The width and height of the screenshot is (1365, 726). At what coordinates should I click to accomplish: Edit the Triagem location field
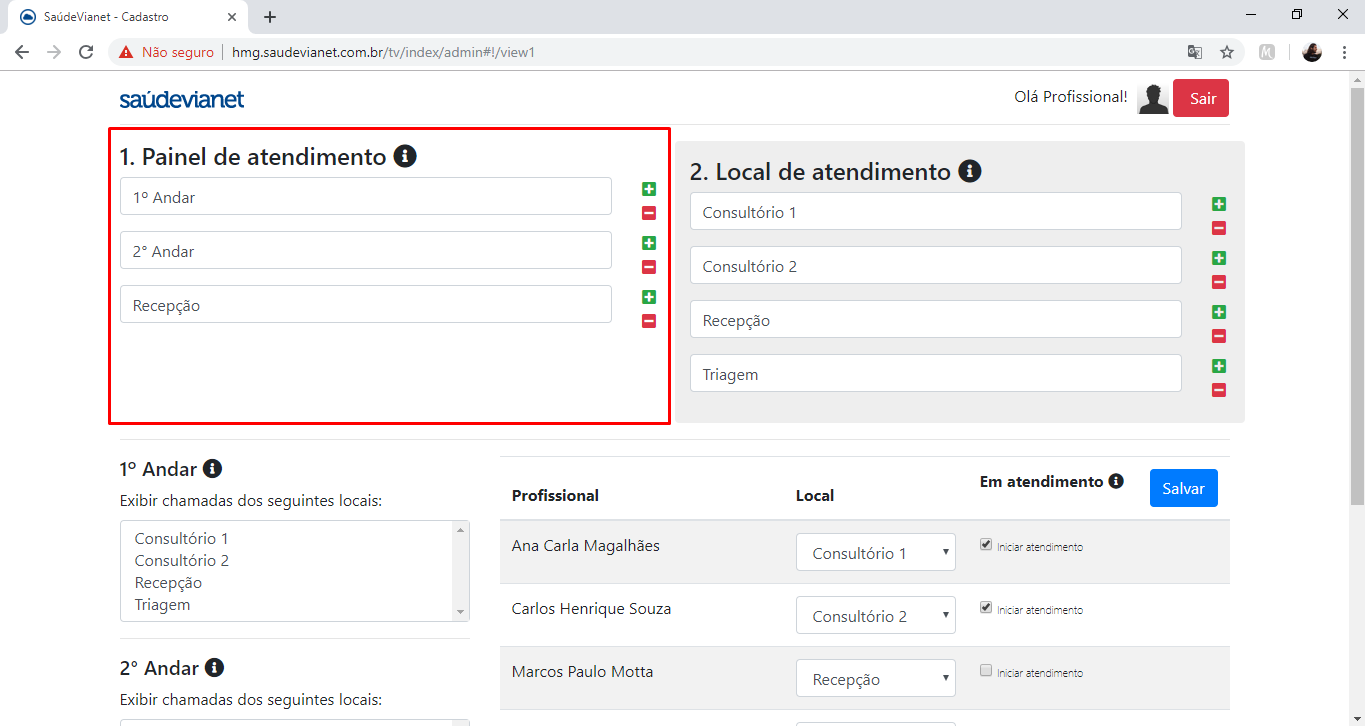tap(936, 373)
